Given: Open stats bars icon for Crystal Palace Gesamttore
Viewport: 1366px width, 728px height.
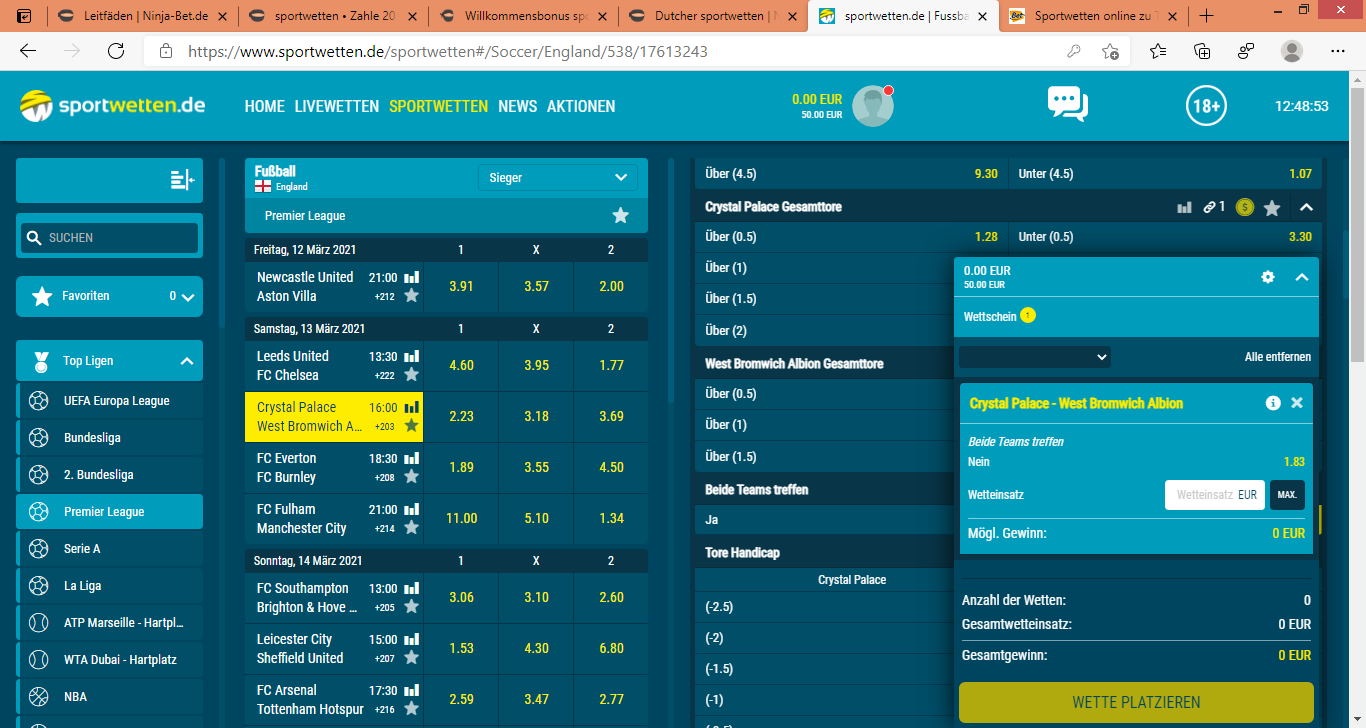Looking at the screenshot, I should [x=1185, y=207].
